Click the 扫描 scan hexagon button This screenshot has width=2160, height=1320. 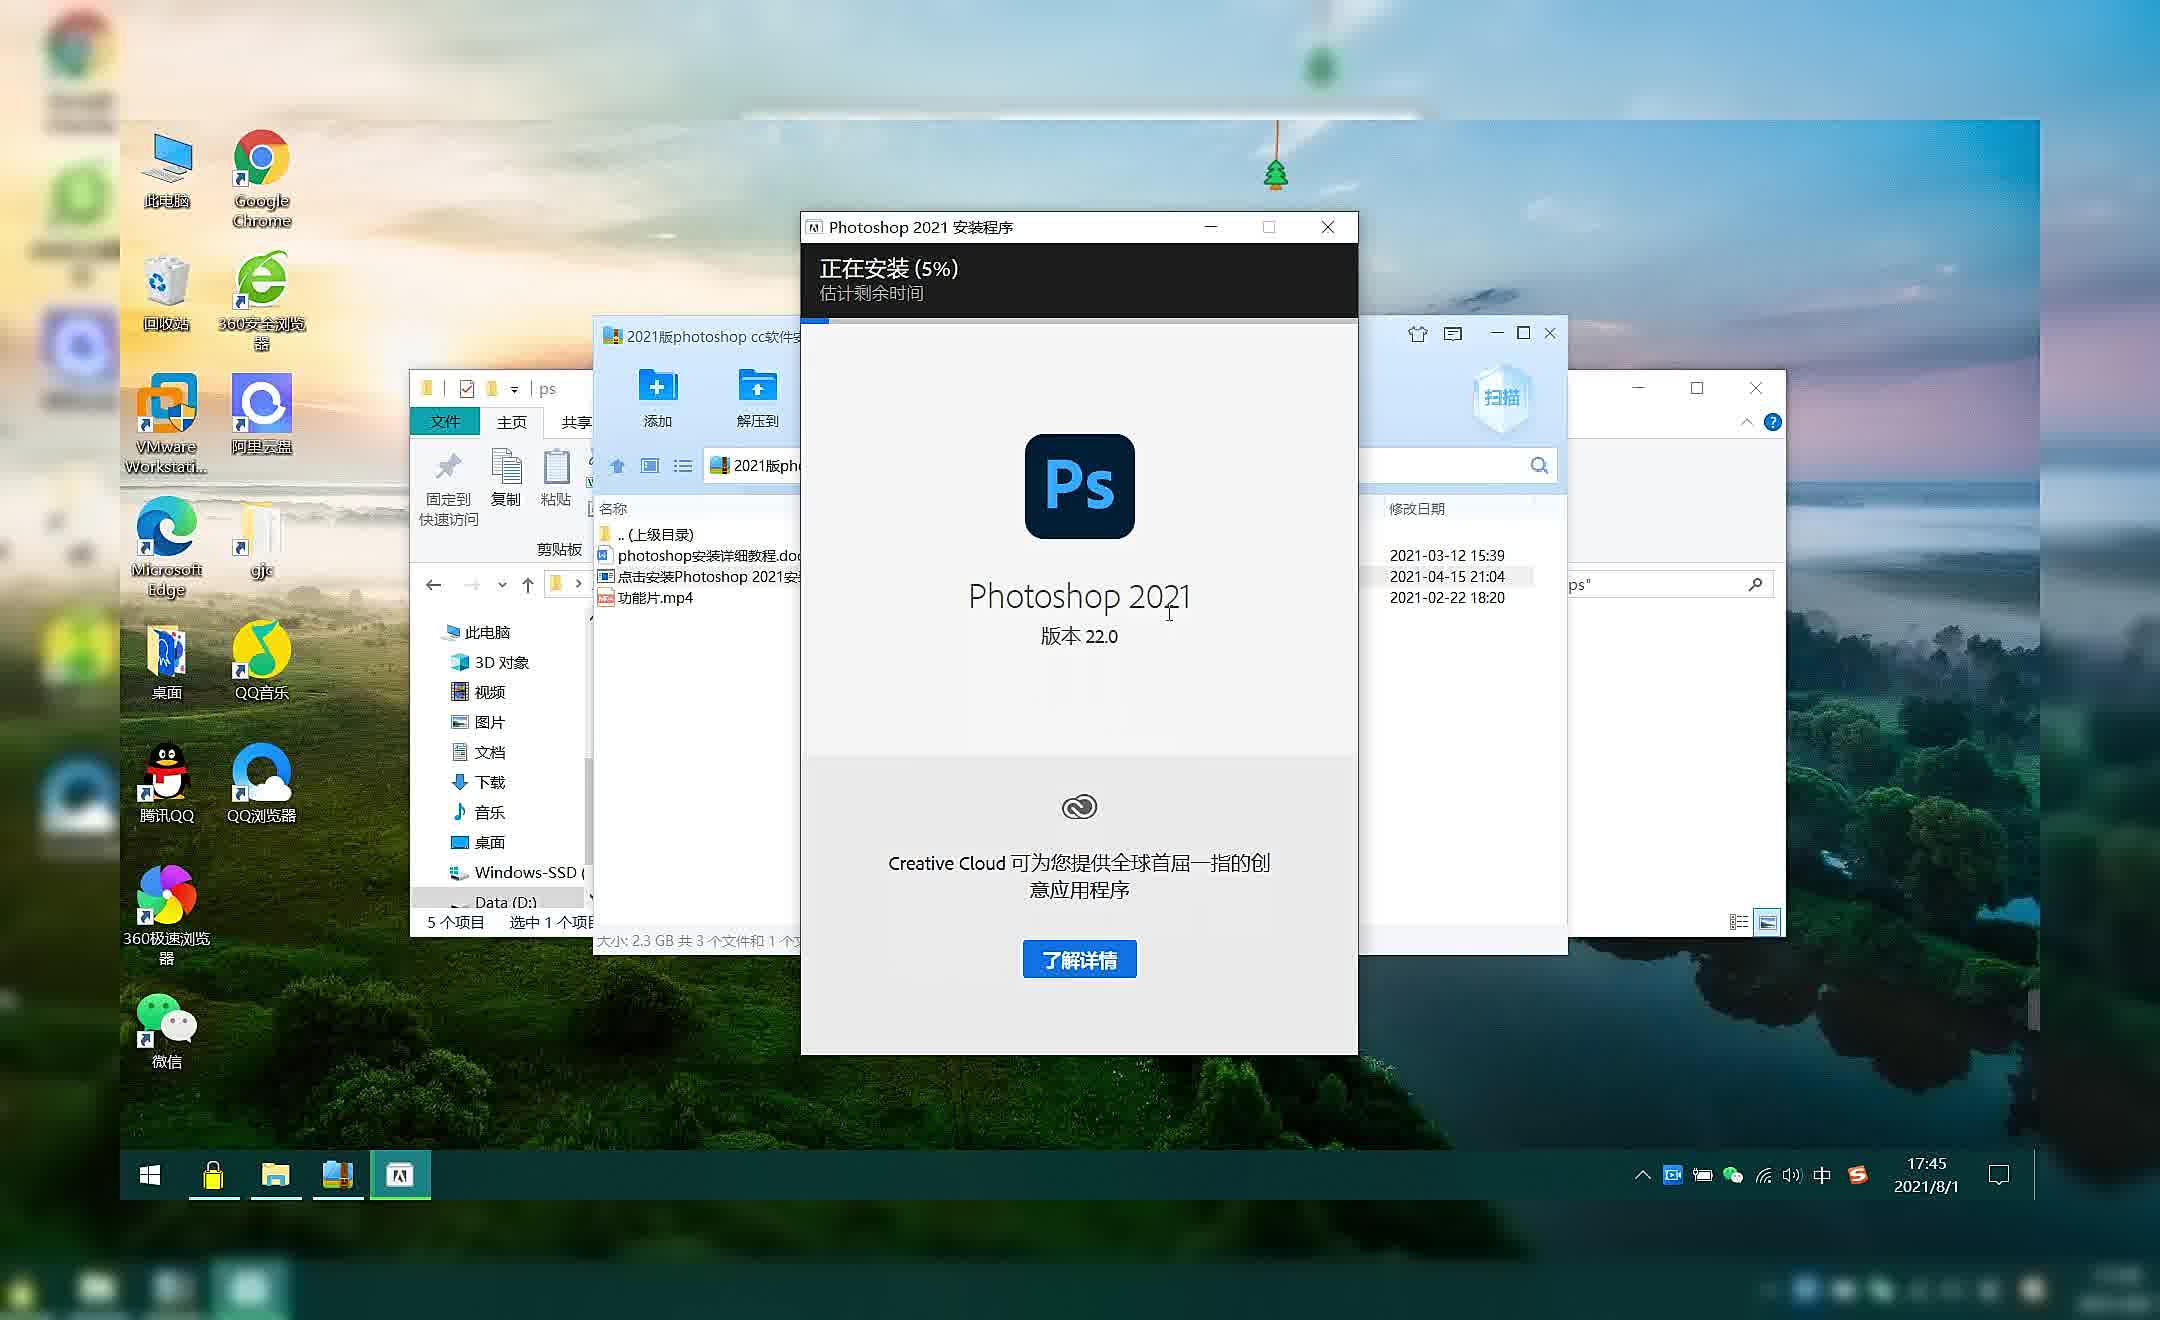tap(1501, 398)
